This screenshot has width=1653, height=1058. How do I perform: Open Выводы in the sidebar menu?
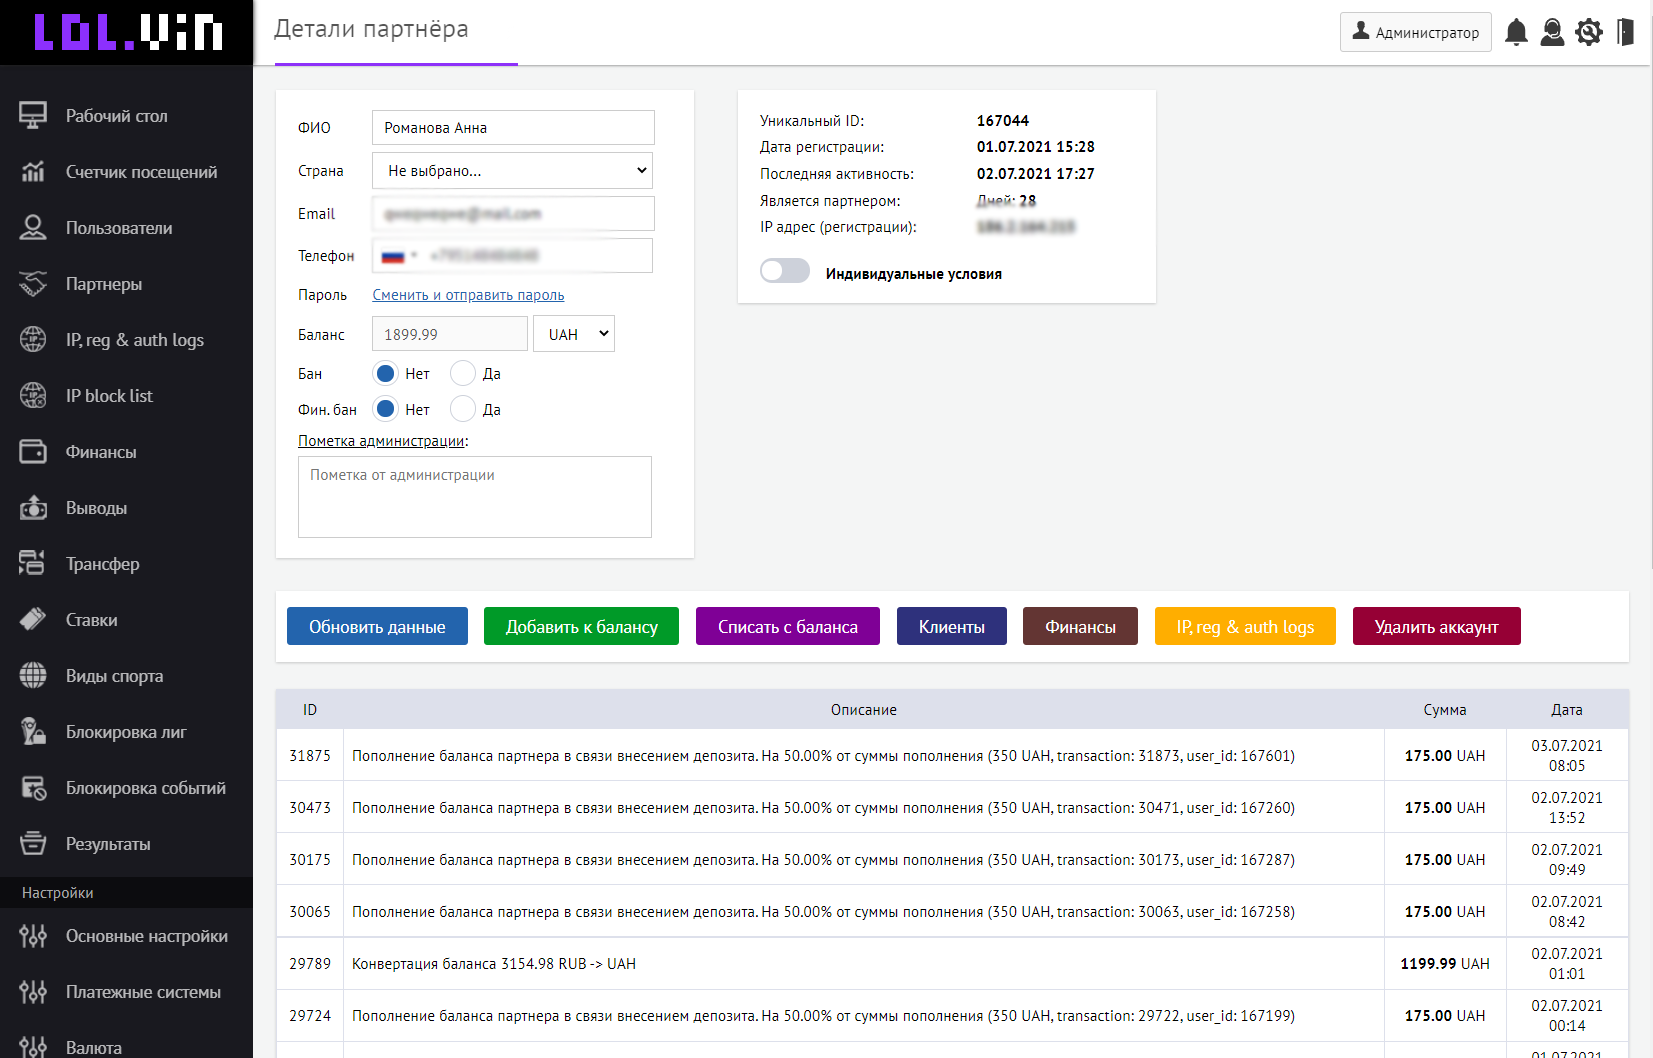[x=96, y=508]
